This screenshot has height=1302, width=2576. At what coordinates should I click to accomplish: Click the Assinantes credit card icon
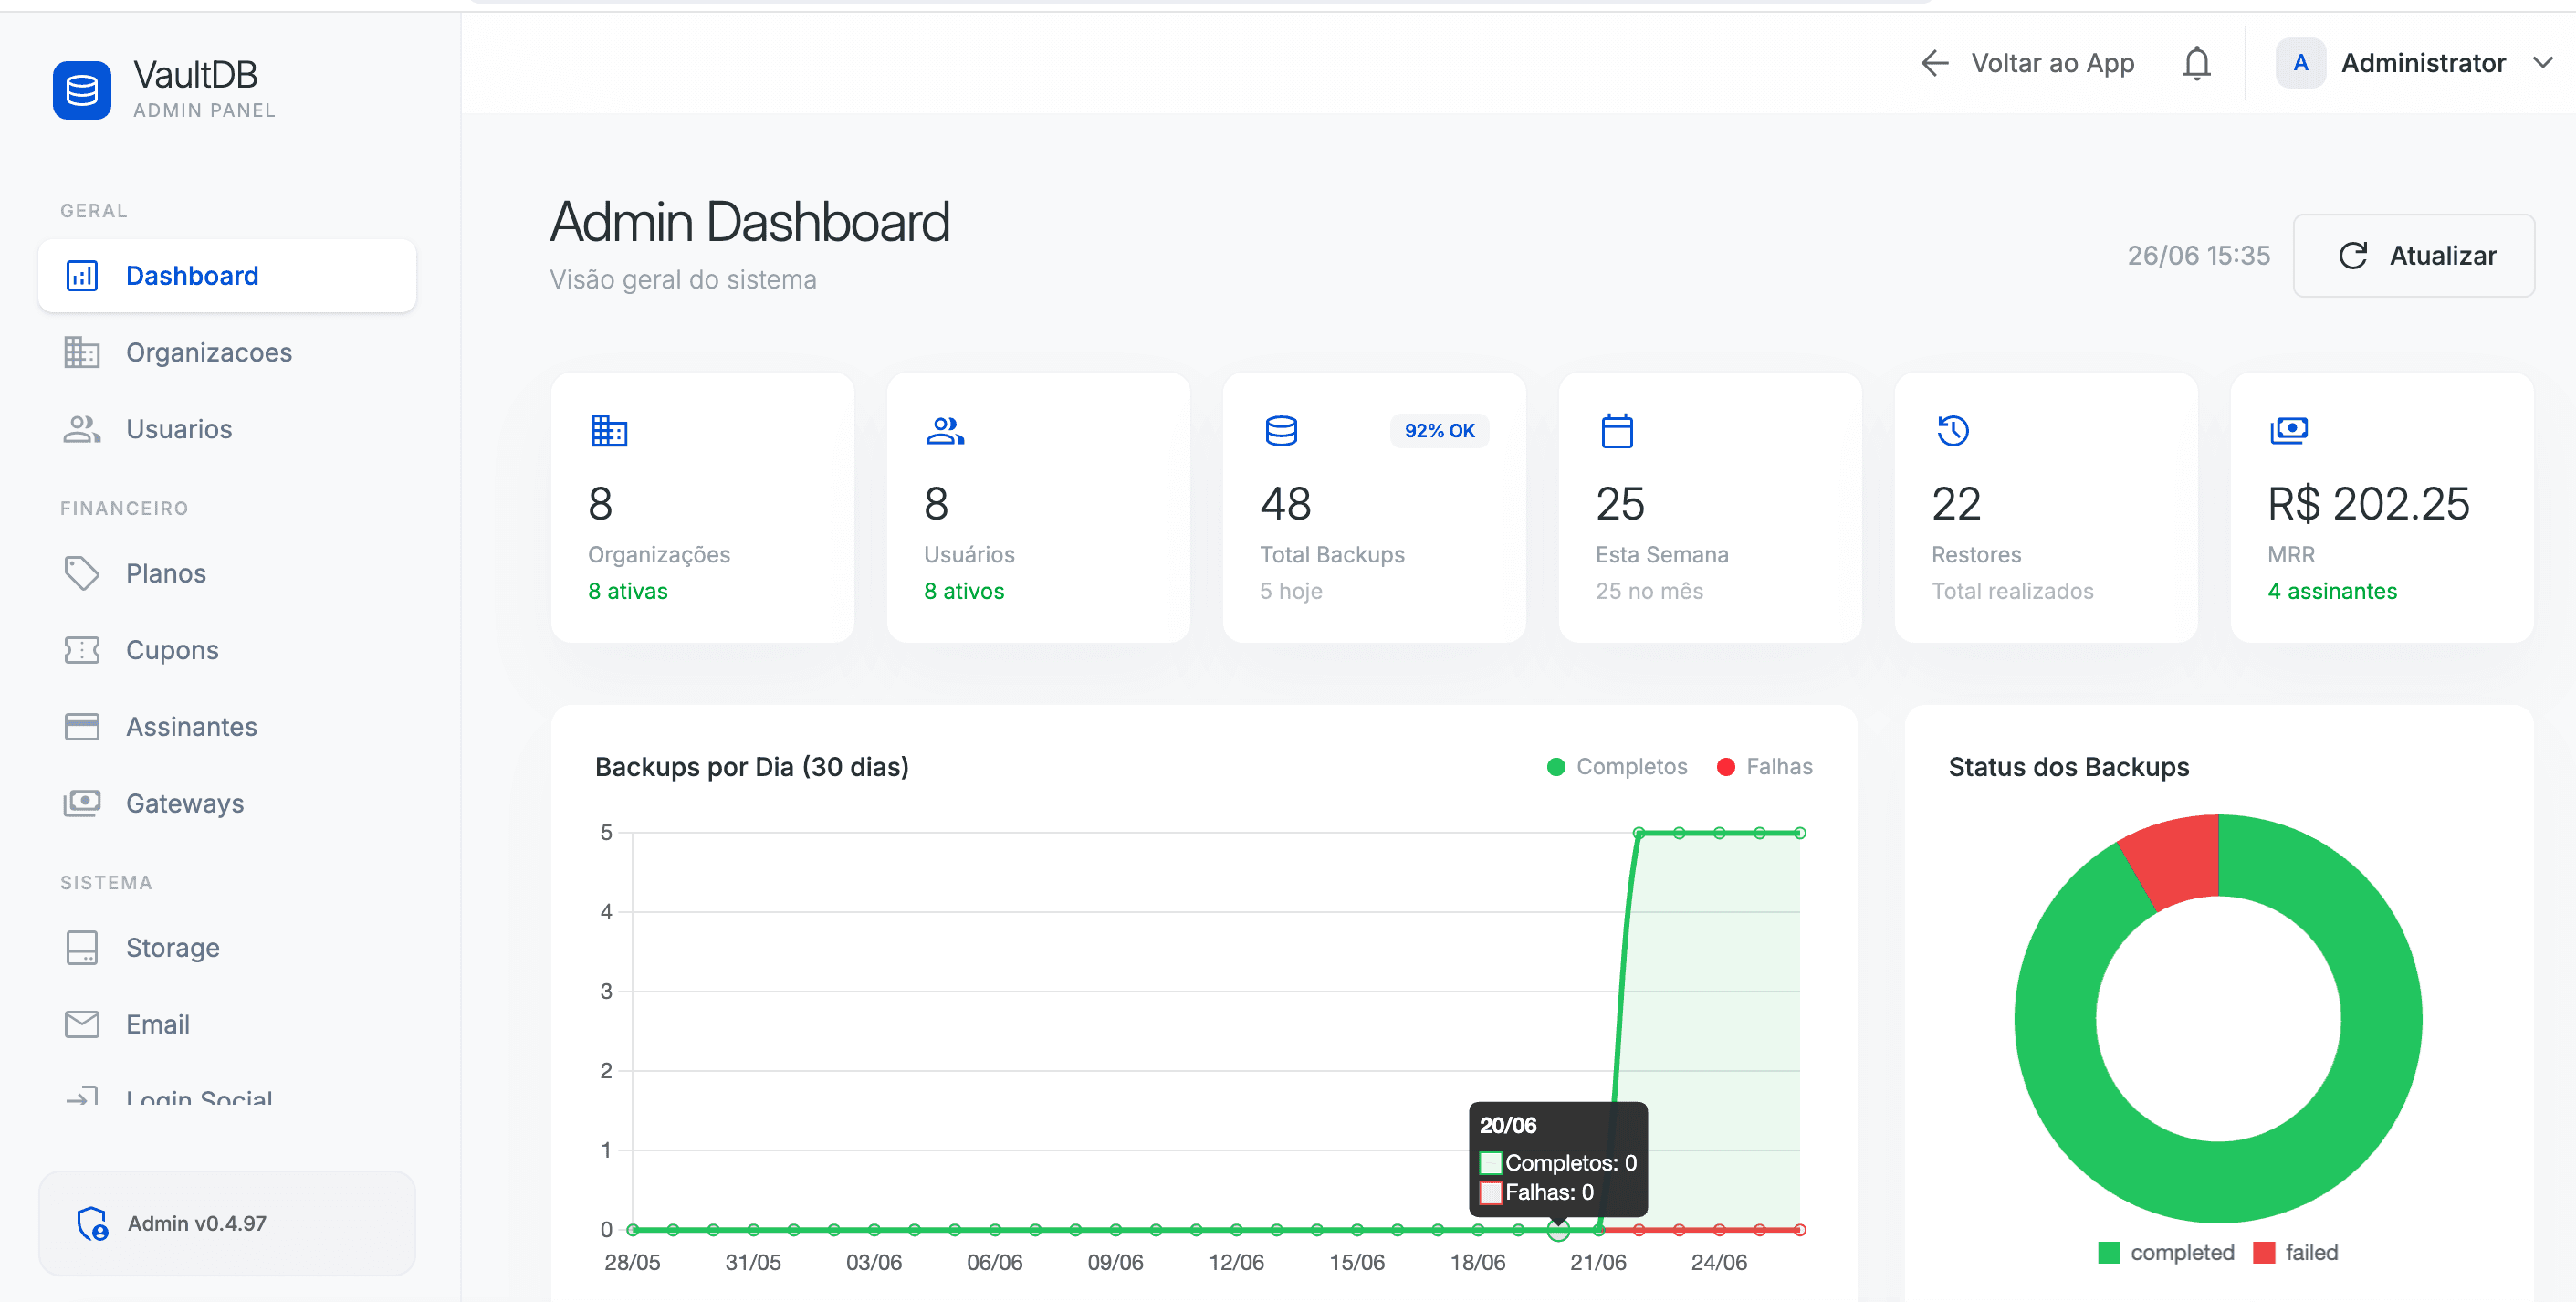click(x=82, y=727)
